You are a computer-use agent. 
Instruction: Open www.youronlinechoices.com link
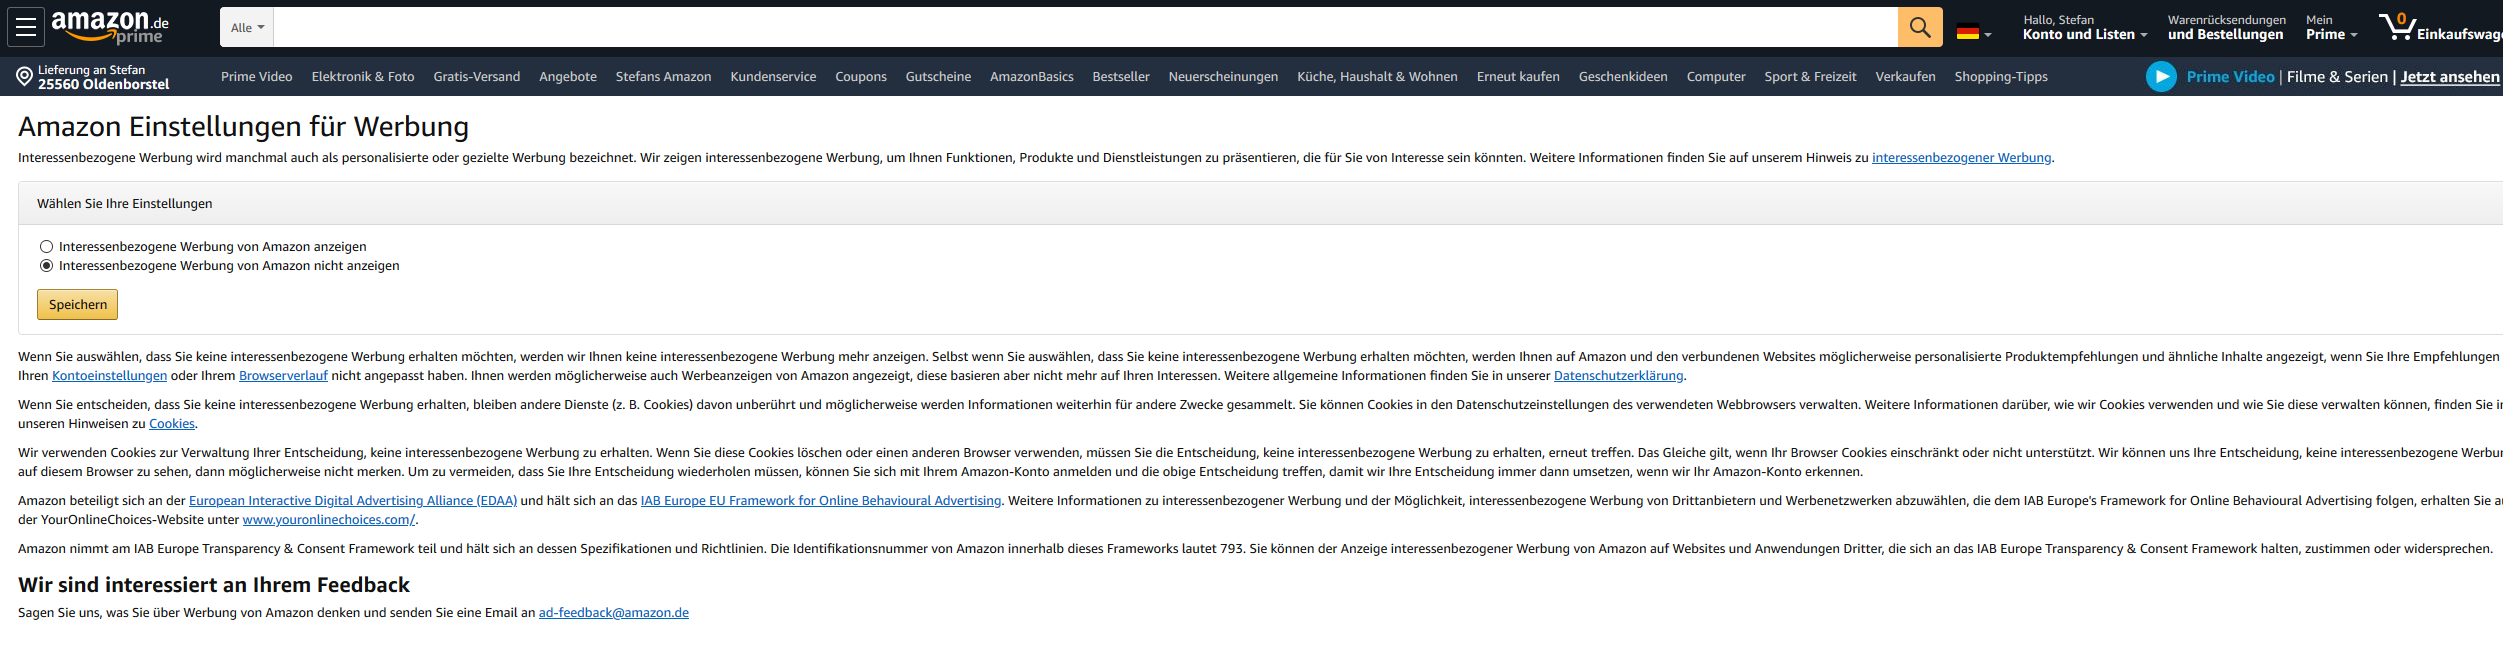(328, 520)
